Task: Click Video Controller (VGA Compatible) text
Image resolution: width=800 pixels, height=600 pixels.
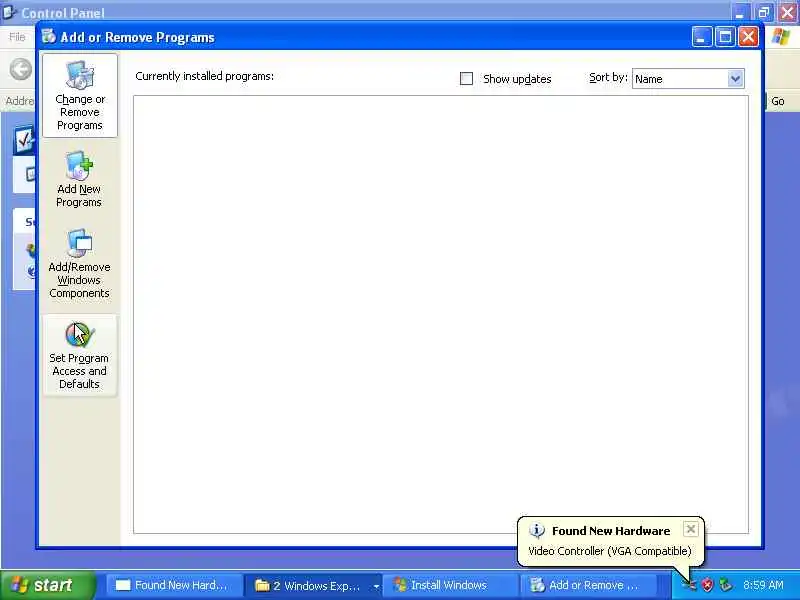Action: point(610,551)
